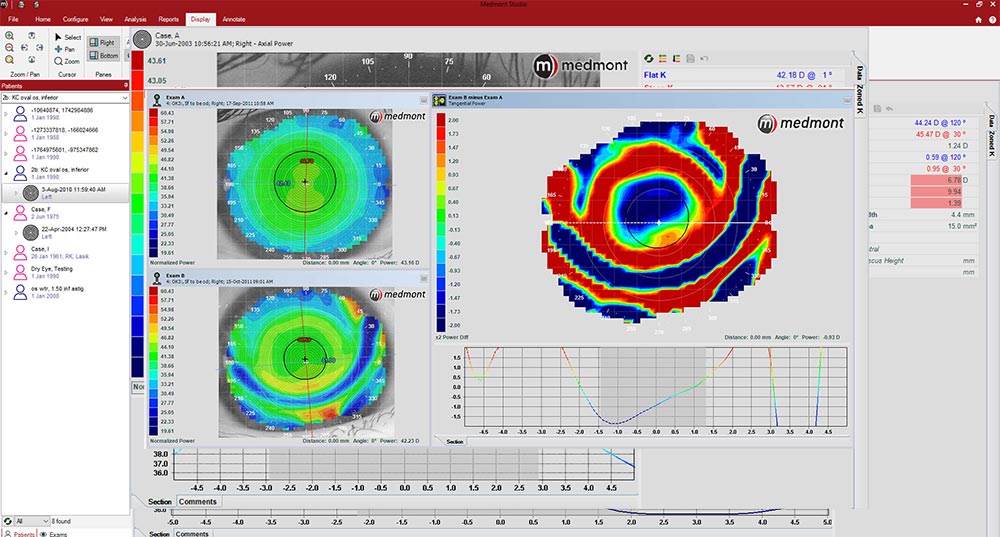Click the Zoom In magnifier icon
The image size is (1000, 537).
10,36
